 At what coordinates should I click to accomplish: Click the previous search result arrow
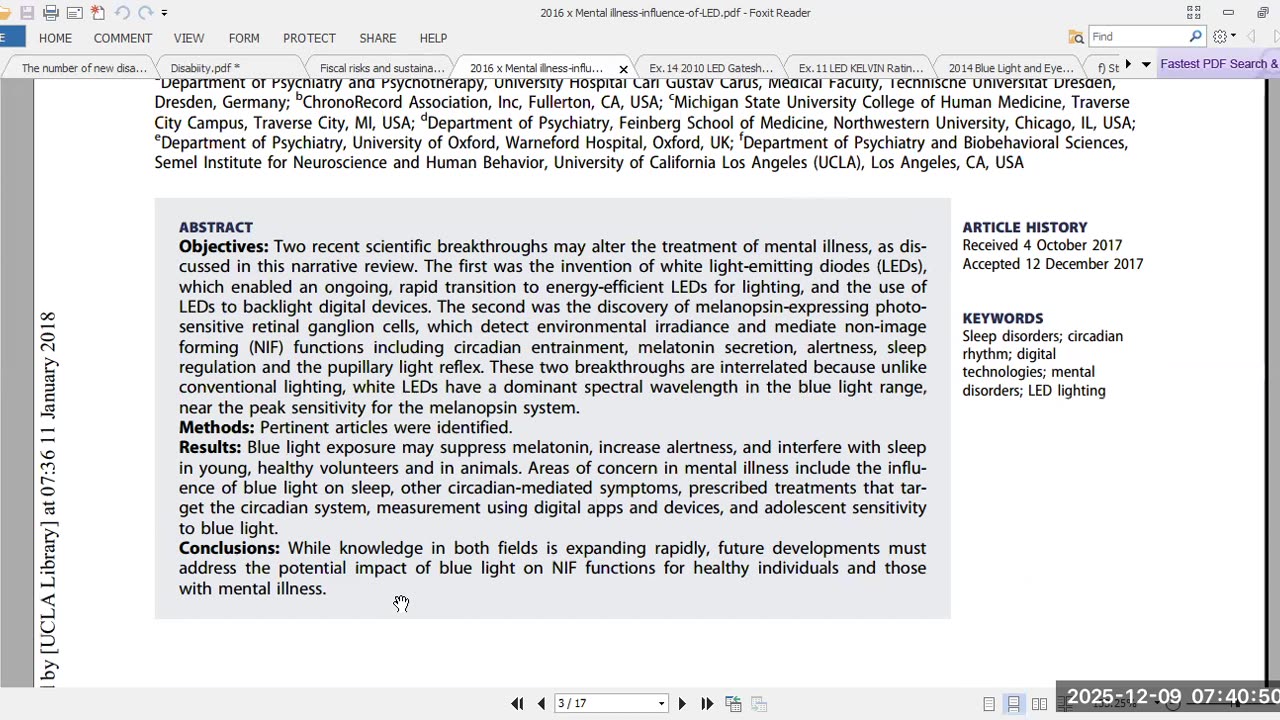coord(1250,37)
